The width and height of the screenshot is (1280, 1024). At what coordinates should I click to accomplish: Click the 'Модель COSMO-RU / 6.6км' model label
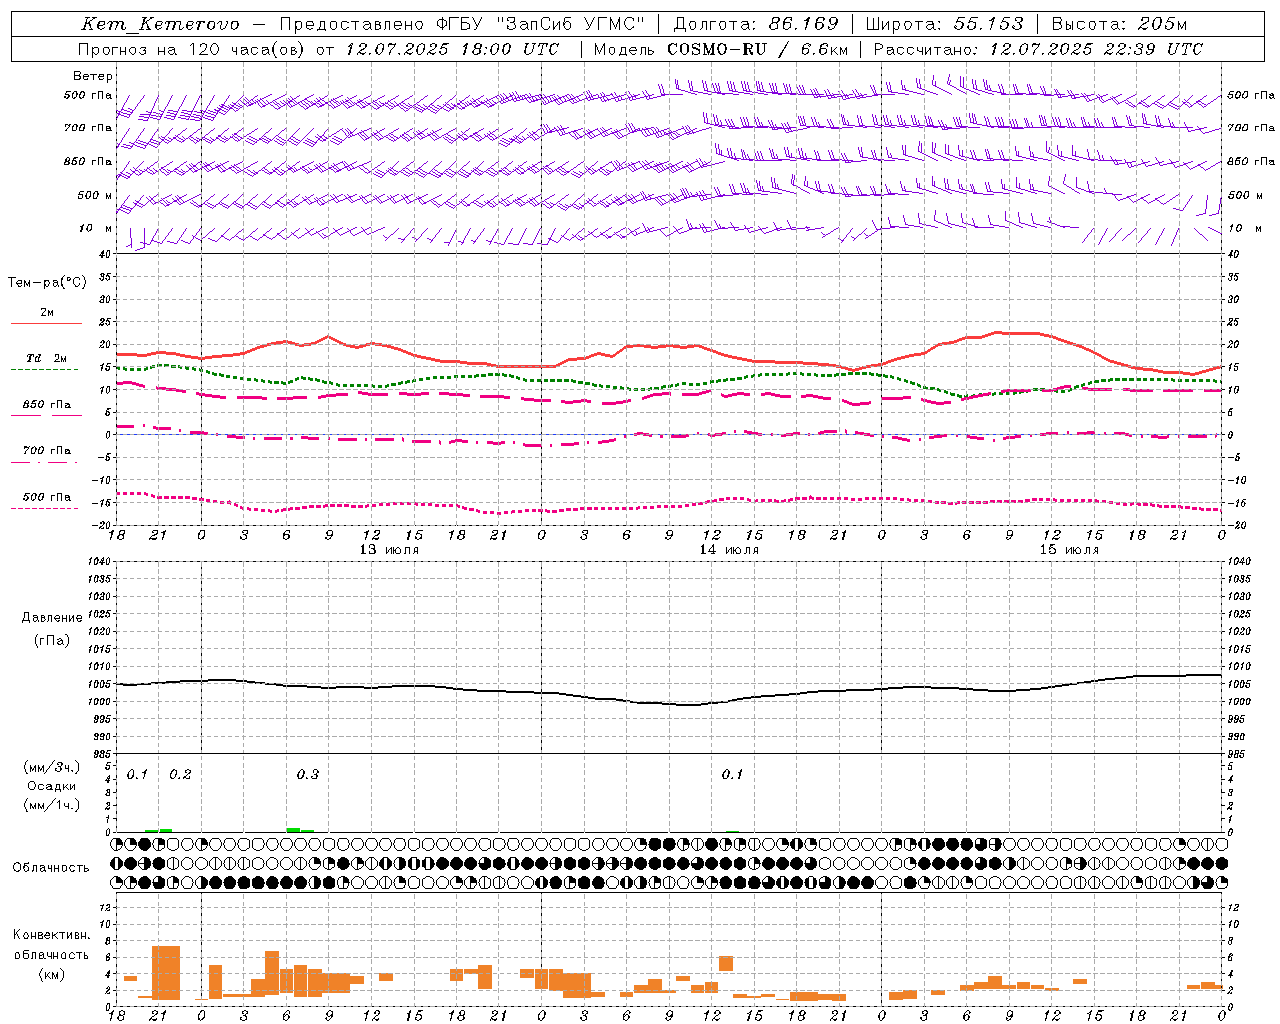click(x=721, y=49)
